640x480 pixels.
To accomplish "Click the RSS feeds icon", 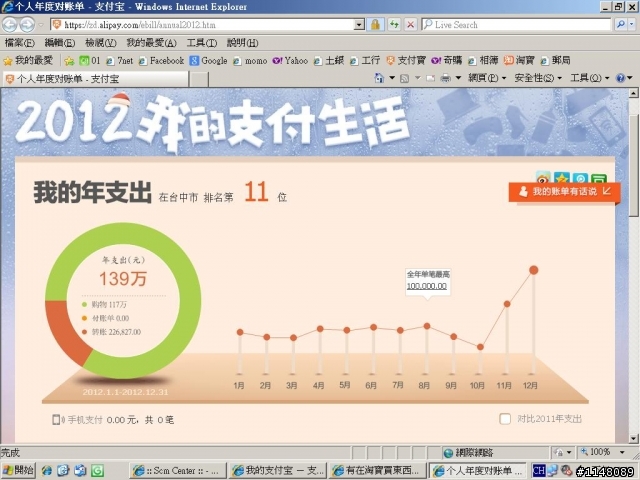I will [404, 78].
